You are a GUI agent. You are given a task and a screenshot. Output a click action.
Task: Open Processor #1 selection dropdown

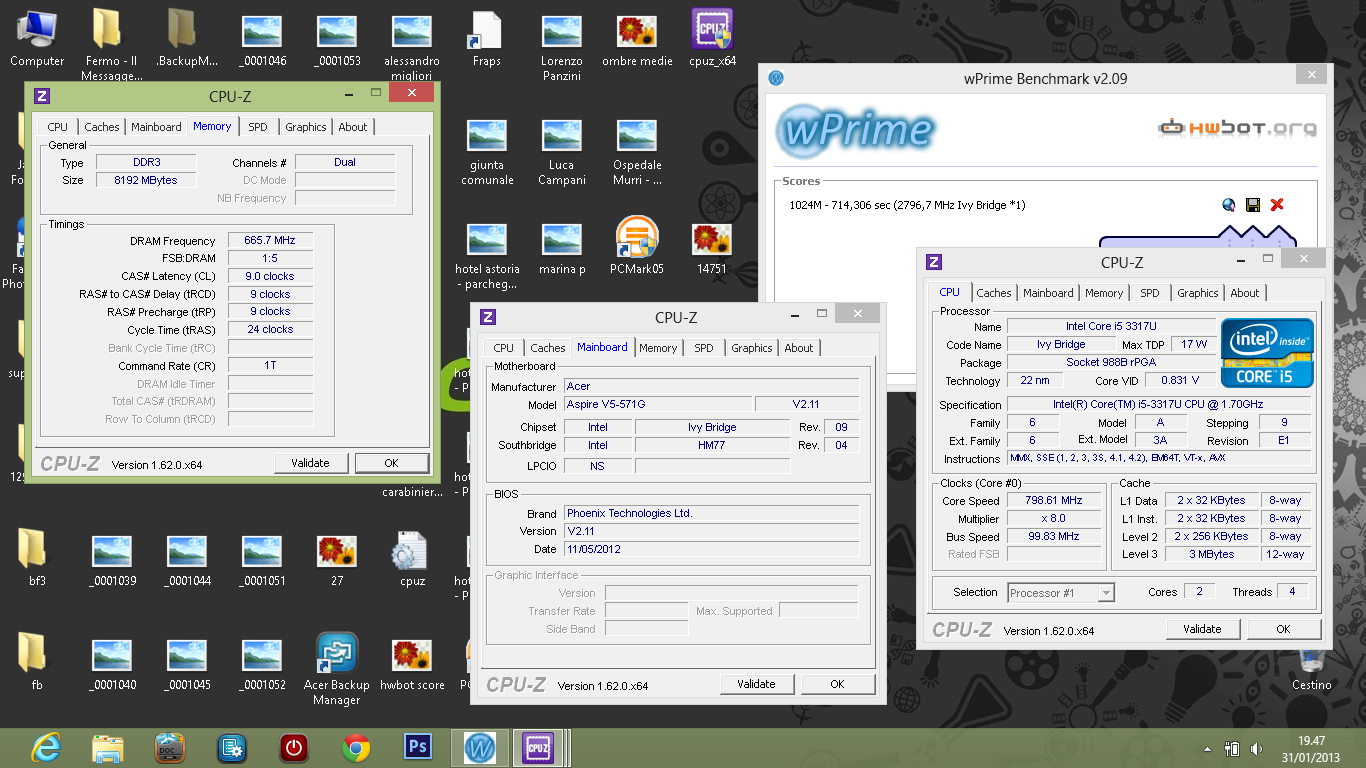1061,593
